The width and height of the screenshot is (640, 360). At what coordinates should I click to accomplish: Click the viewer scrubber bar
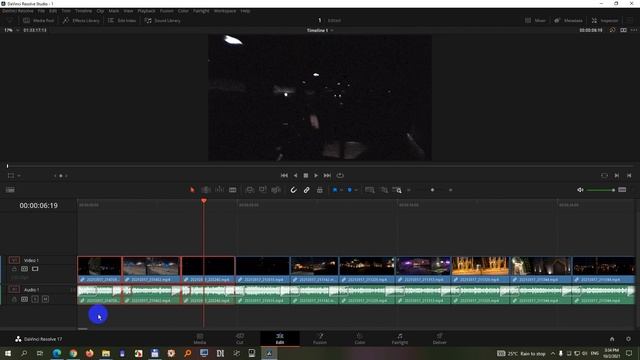tap(320, 166)
